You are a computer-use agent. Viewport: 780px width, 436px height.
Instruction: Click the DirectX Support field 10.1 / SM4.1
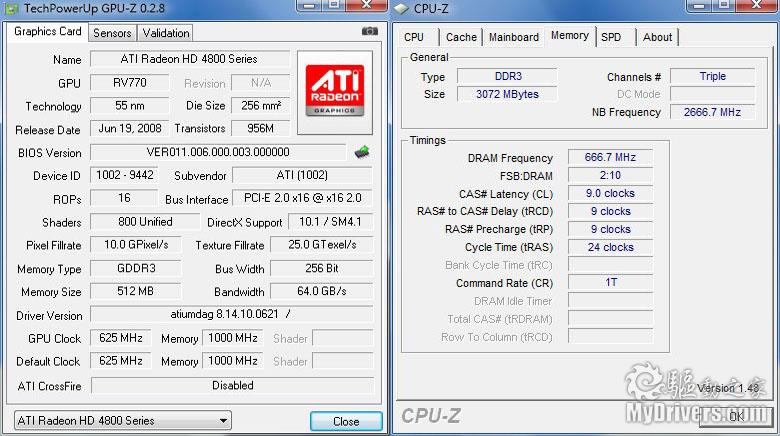click(330, 222)
